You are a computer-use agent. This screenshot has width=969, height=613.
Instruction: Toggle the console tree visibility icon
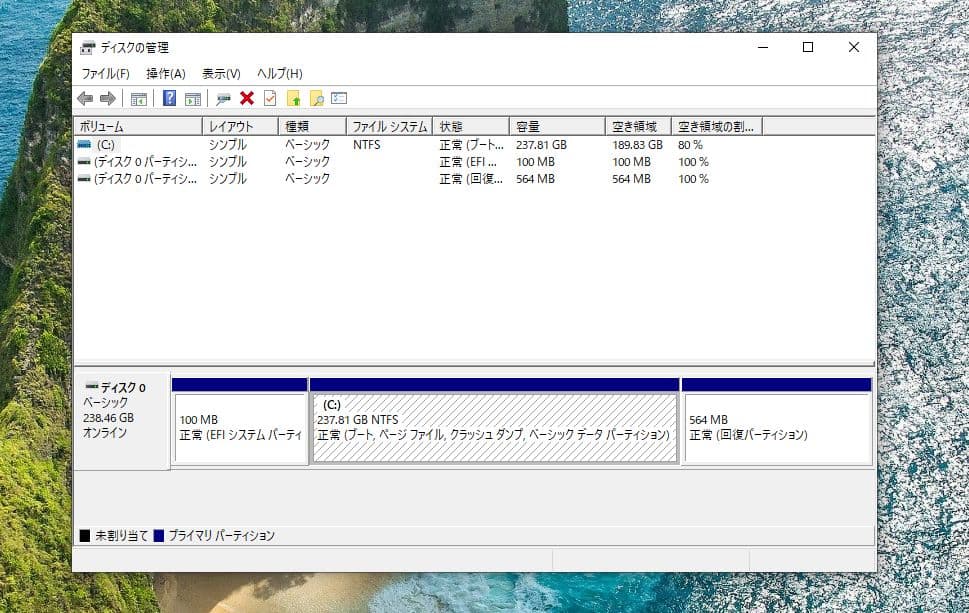(138, 98)
